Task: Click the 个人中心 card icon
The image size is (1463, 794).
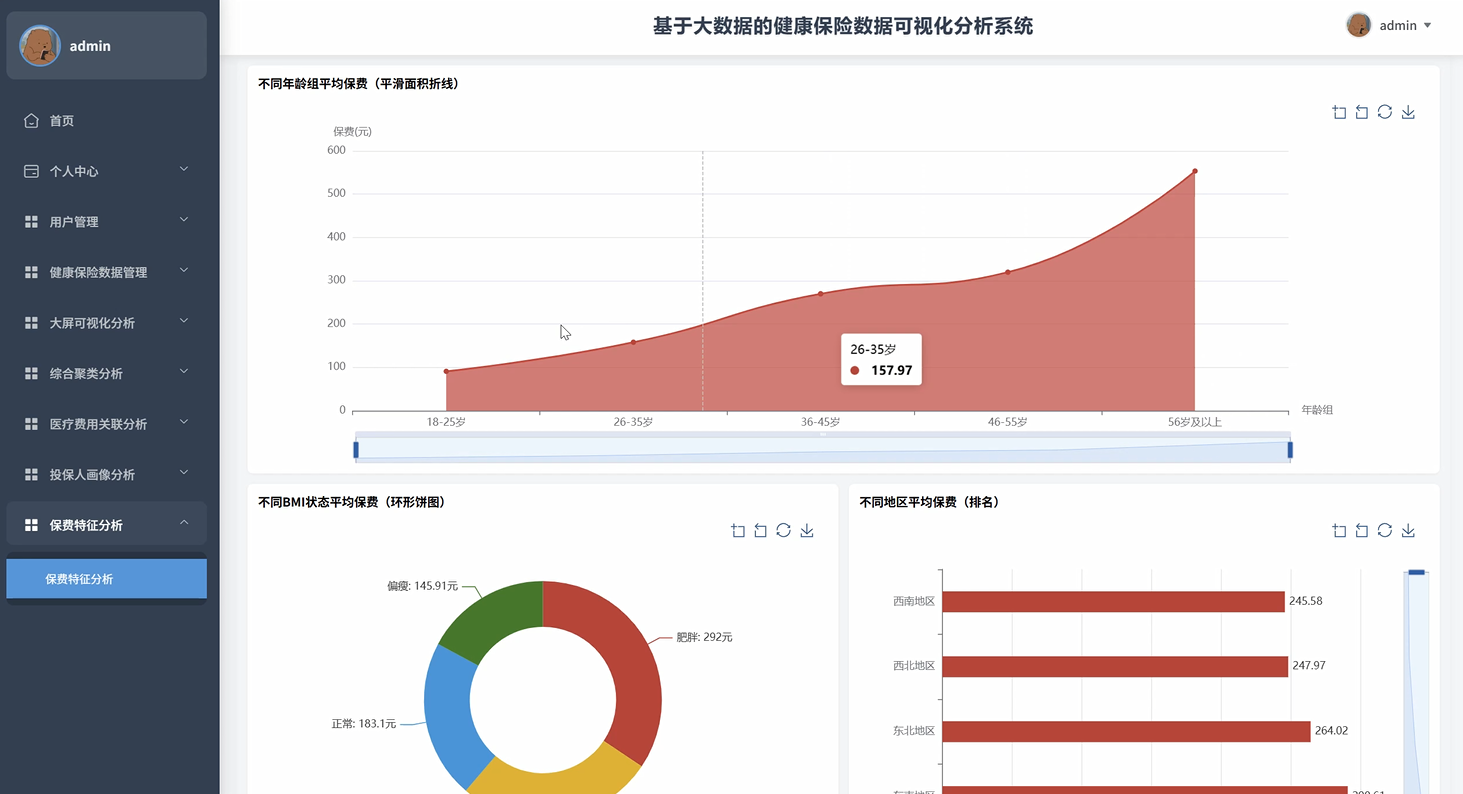Action: coord(31,171)
